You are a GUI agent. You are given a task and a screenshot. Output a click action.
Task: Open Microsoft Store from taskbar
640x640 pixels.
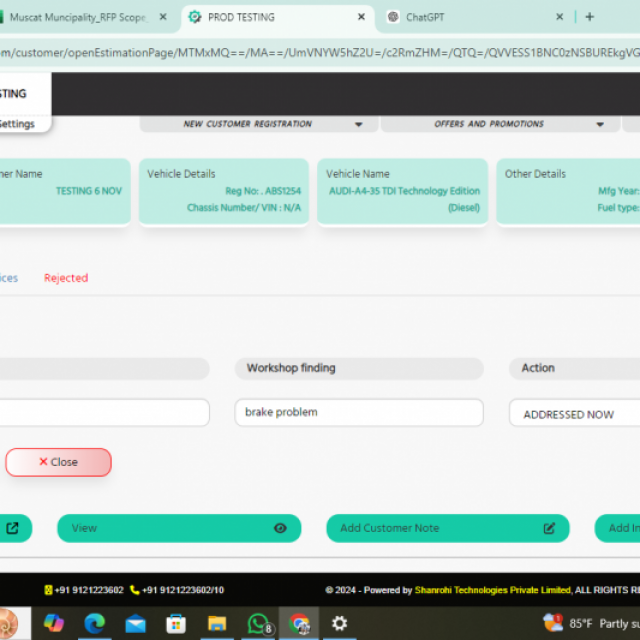[x=176, y=623]
